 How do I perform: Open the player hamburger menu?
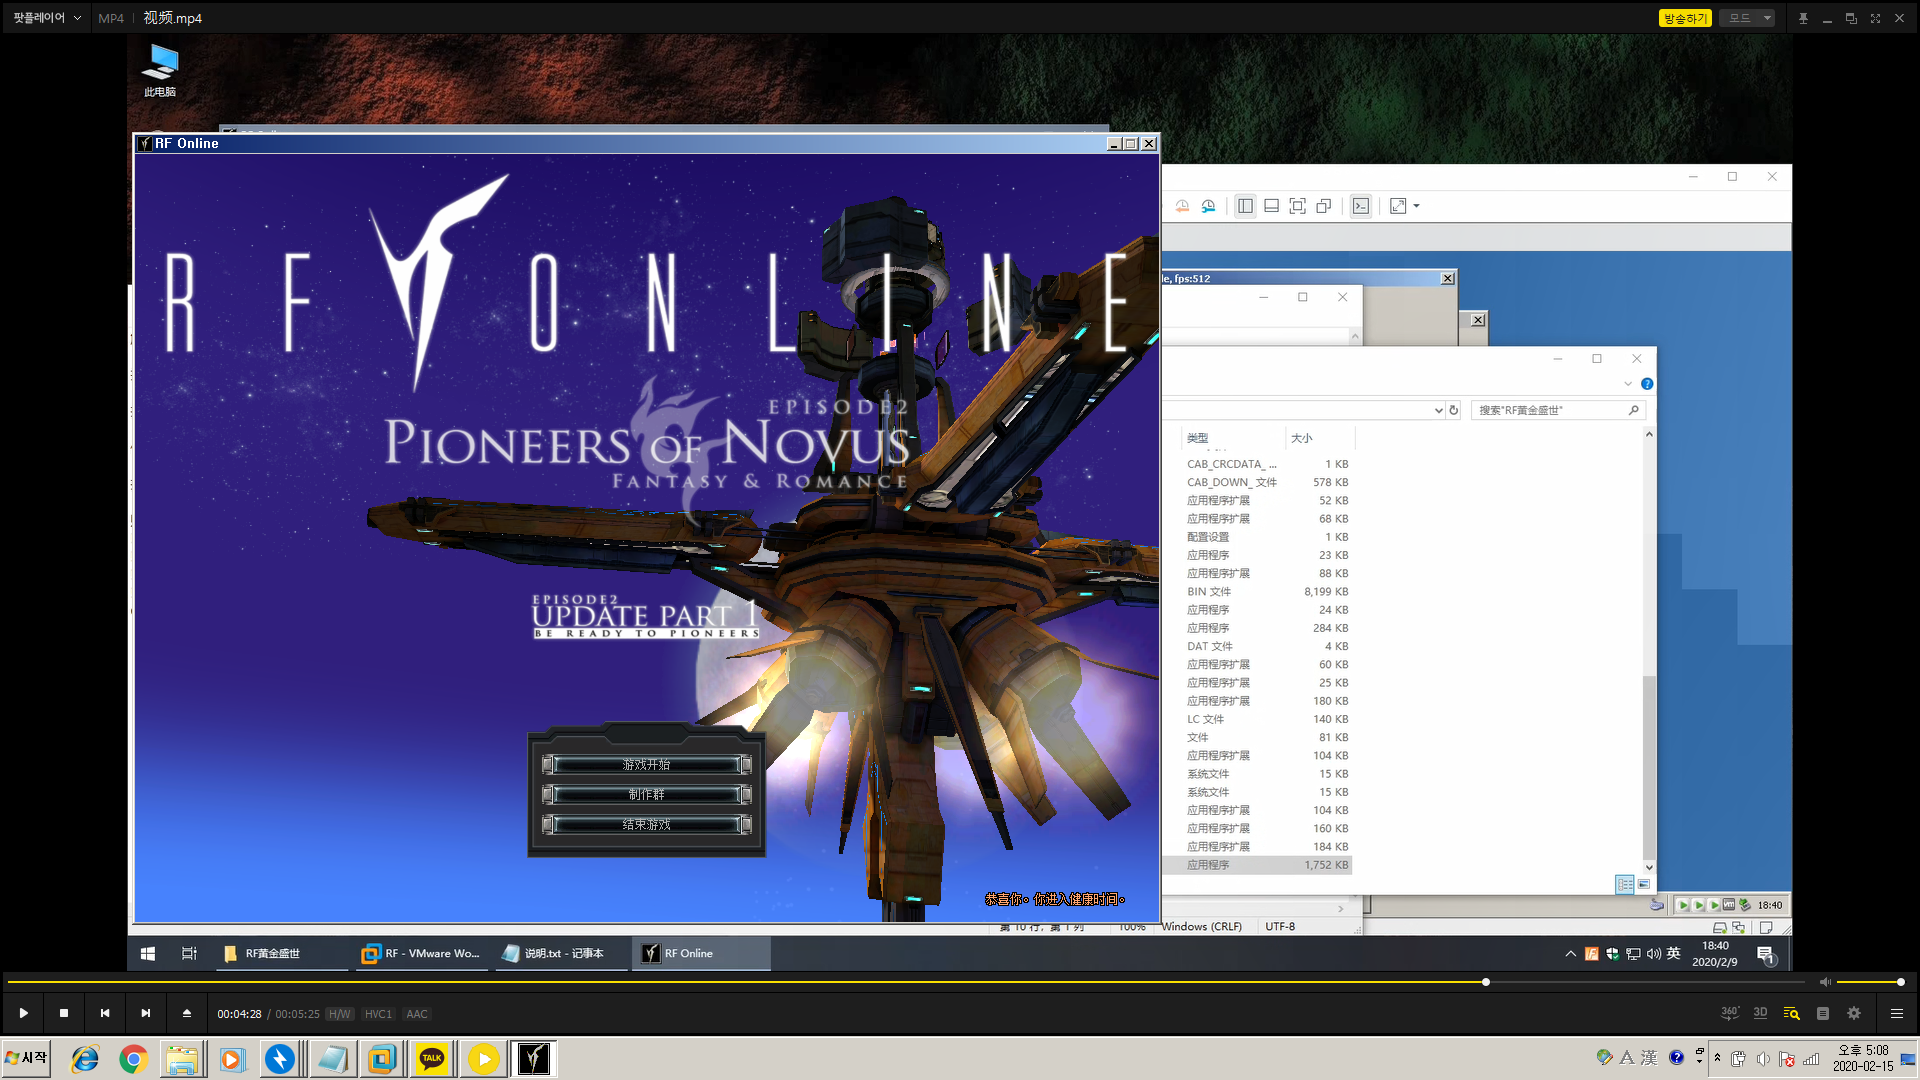tap(1896, 1013)
